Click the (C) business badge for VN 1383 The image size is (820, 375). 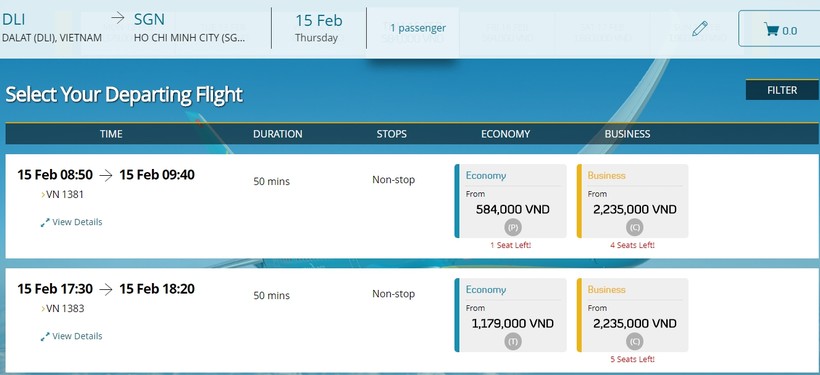point(635,342)
